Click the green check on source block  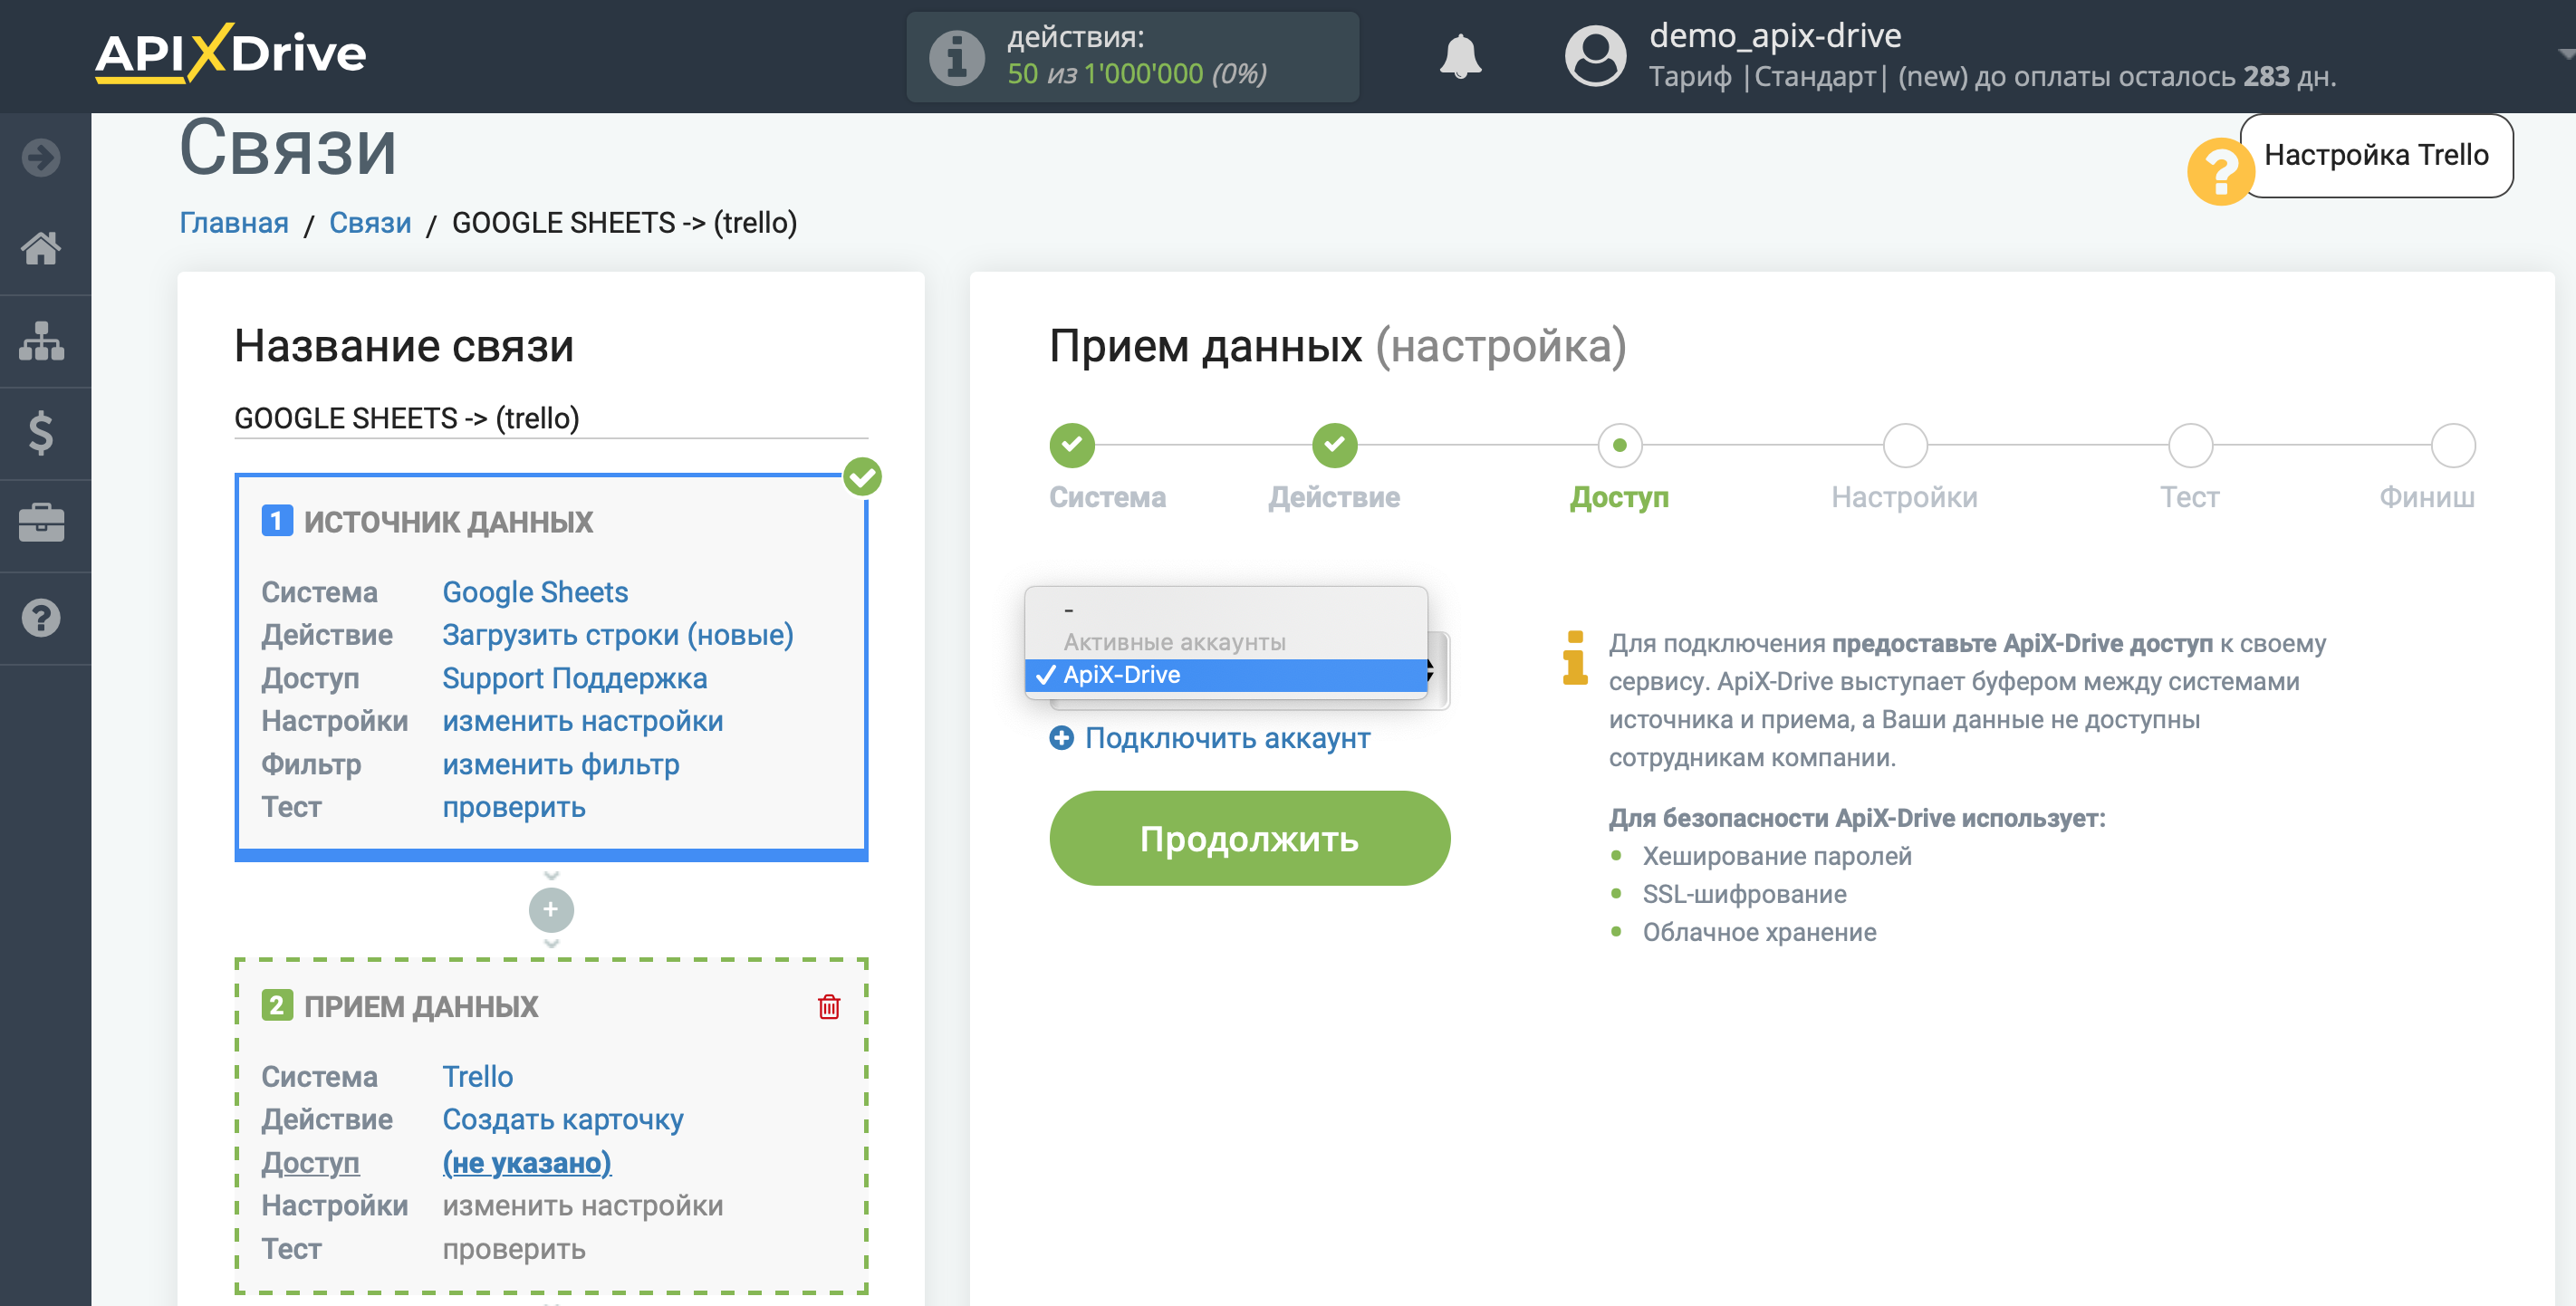tap(862, 477)
